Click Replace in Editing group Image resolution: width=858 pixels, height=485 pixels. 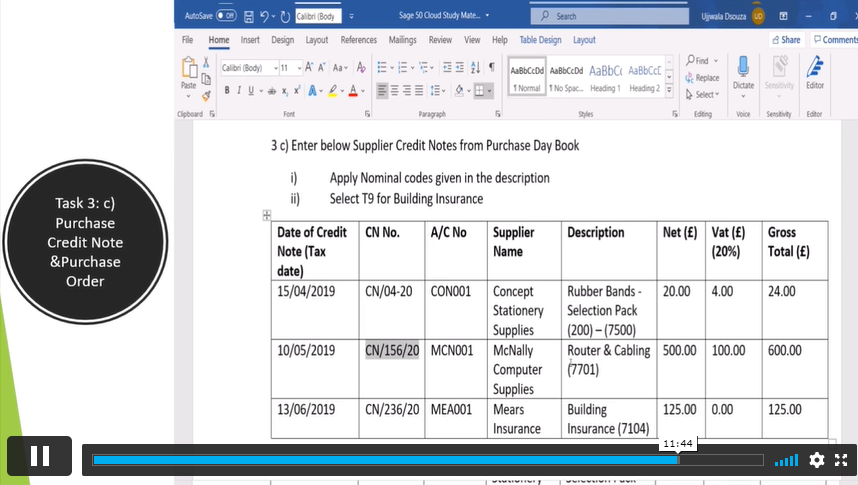coord(702,78)
